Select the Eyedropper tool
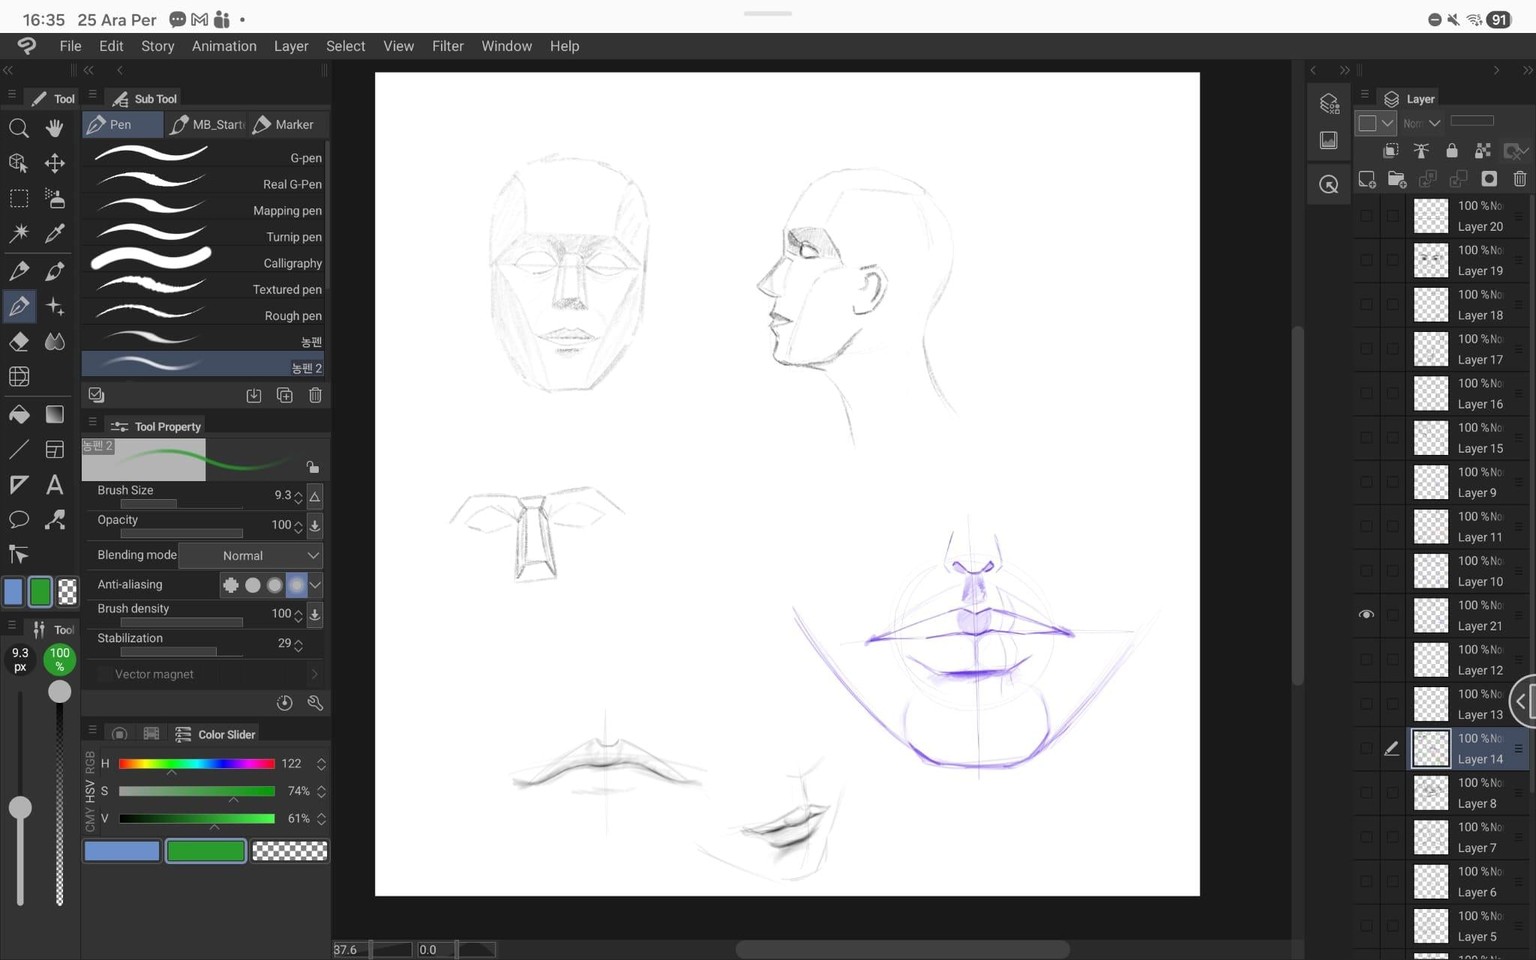The image size is (1536, 960). [55, 234]
